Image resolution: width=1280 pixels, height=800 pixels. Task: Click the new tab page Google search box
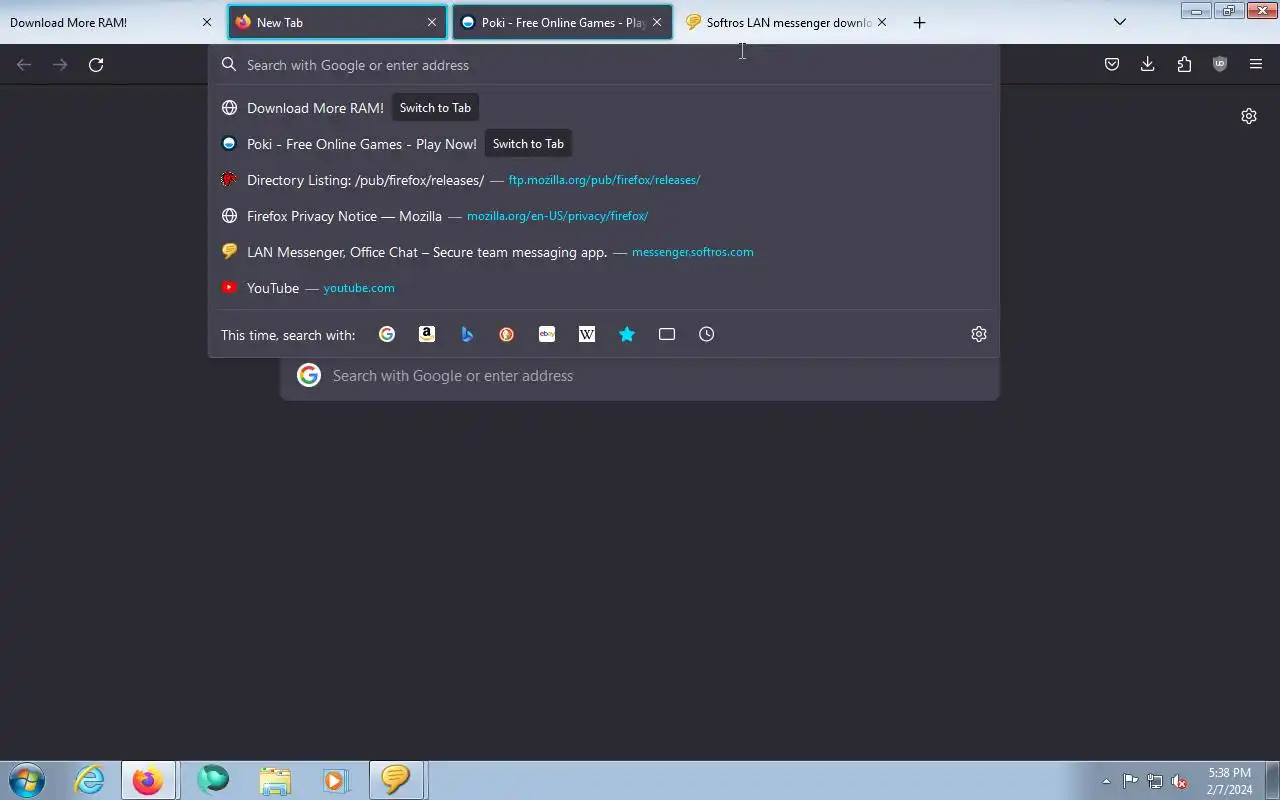640,376
